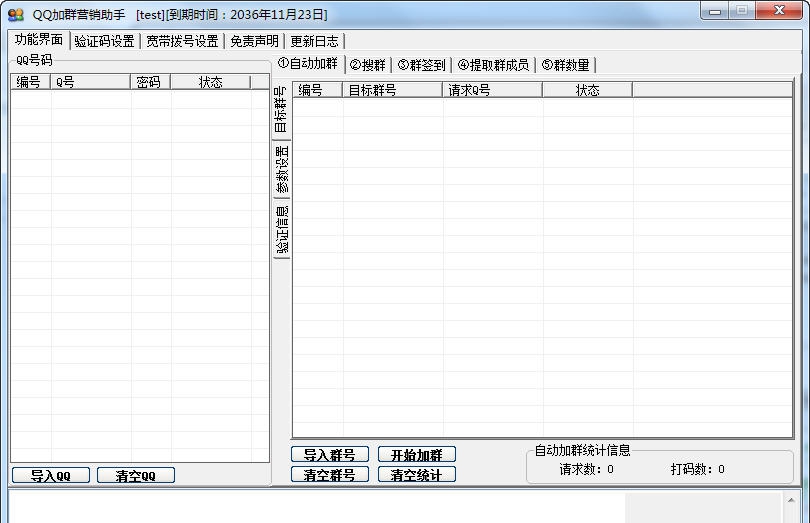Click the Q号 column header in QQ list
Viewport: 810px width, 523px height.
90,82
